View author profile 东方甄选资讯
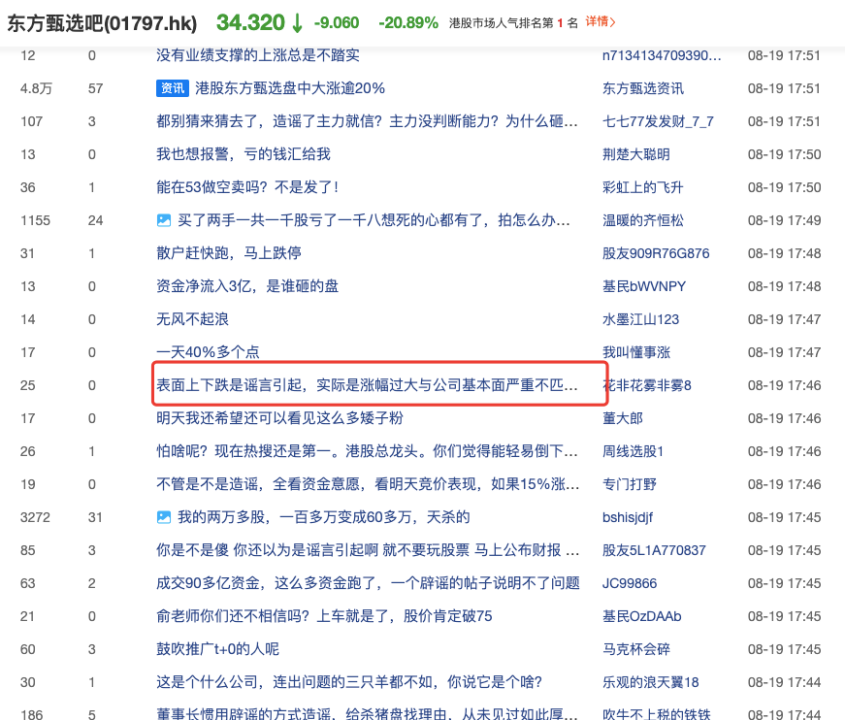845x720 pixels. point(643,88)
